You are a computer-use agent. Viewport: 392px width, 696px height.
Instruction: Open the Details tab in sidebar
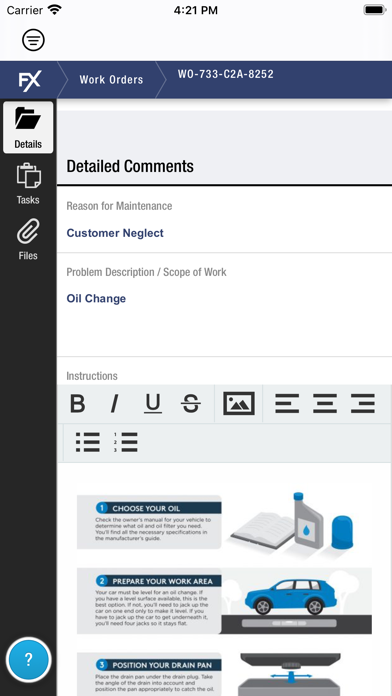coord(28,127)
